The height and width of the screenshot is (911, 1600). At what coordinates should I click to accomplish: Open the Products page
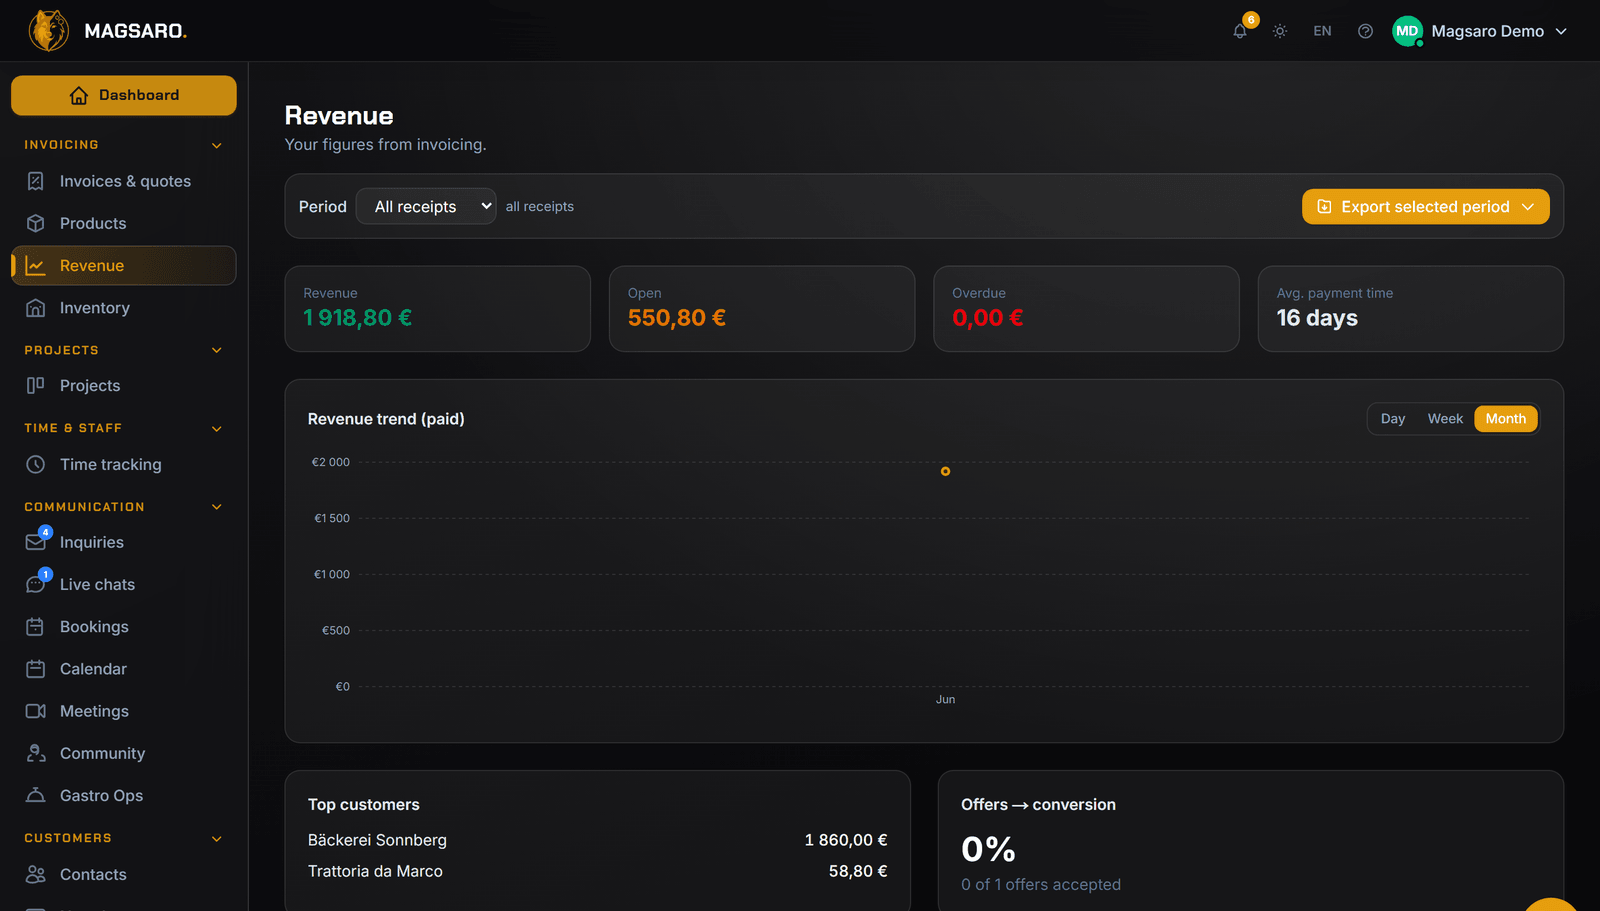(x=124, y=223)
